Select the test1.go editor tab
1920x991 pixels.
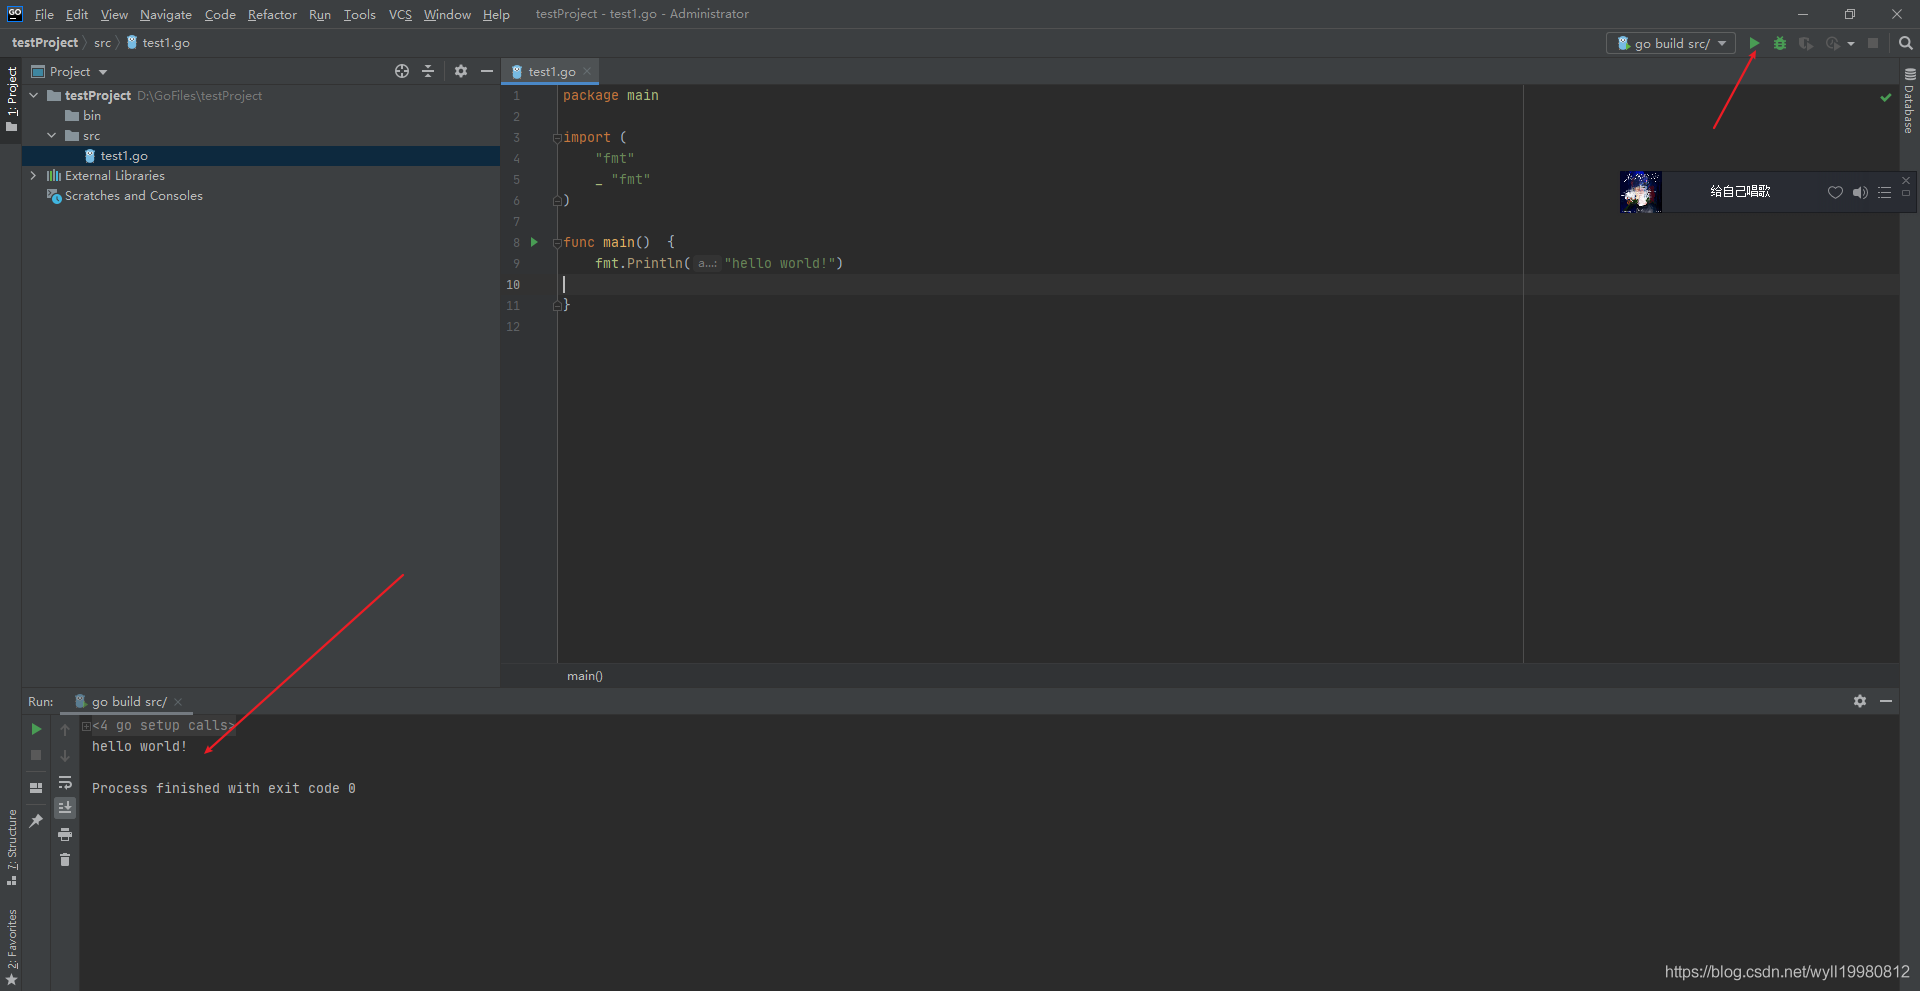[551, 72]
